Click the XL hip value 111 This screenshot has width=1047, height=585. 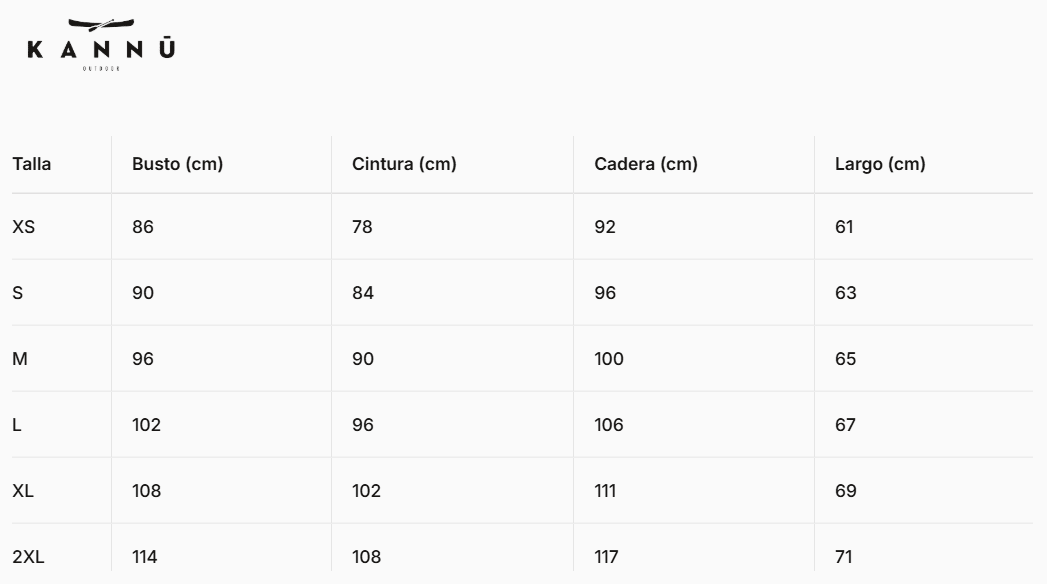[605, 491]
